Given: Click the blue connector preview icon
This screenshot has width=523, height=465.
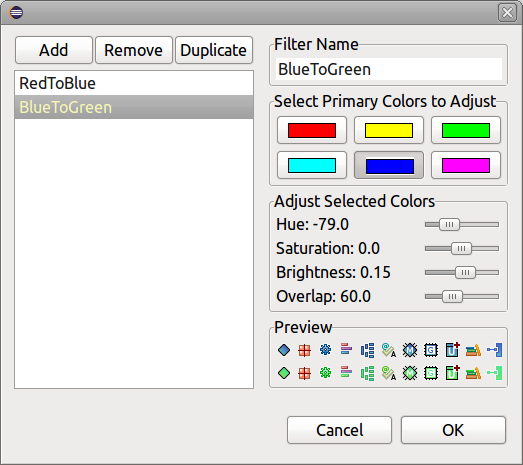Looking at the screenshot, I should point(495,350).
